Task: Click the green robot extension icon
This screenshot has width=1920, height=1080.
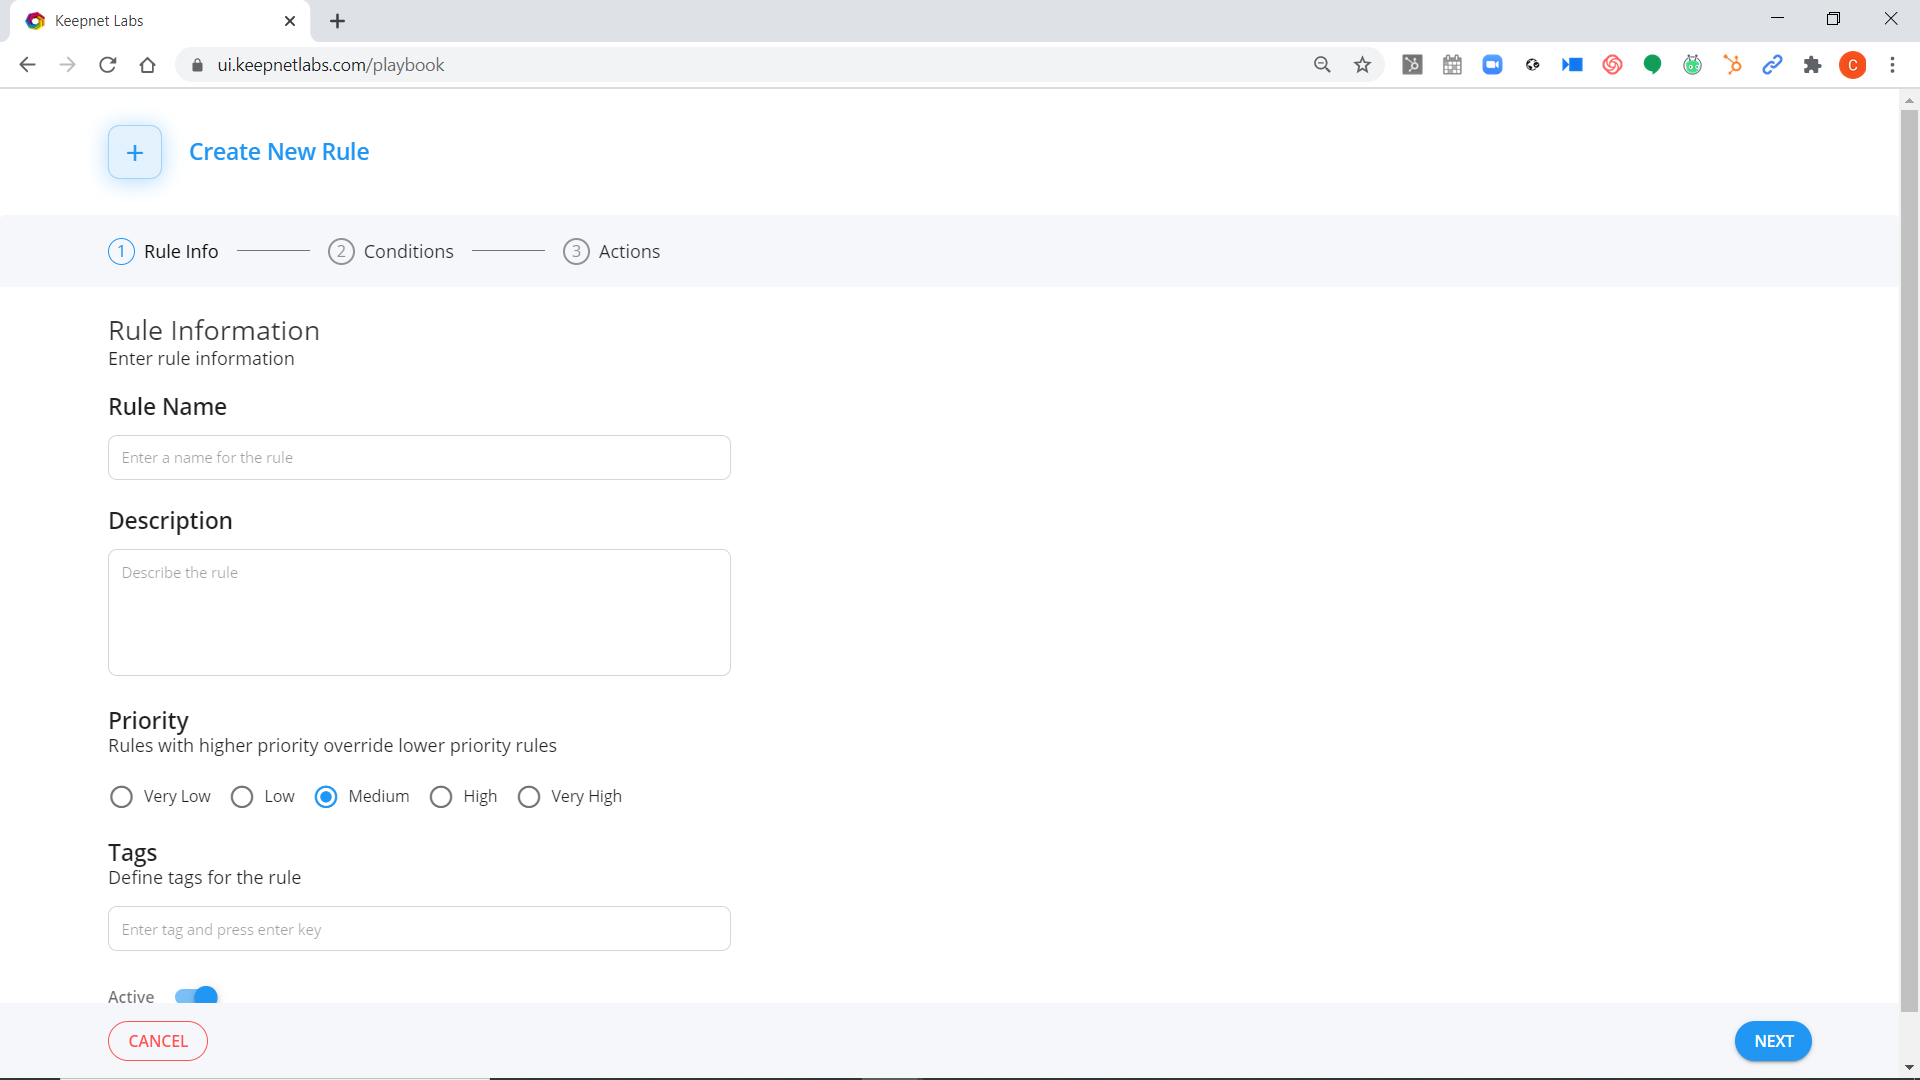Action: 1692,64
